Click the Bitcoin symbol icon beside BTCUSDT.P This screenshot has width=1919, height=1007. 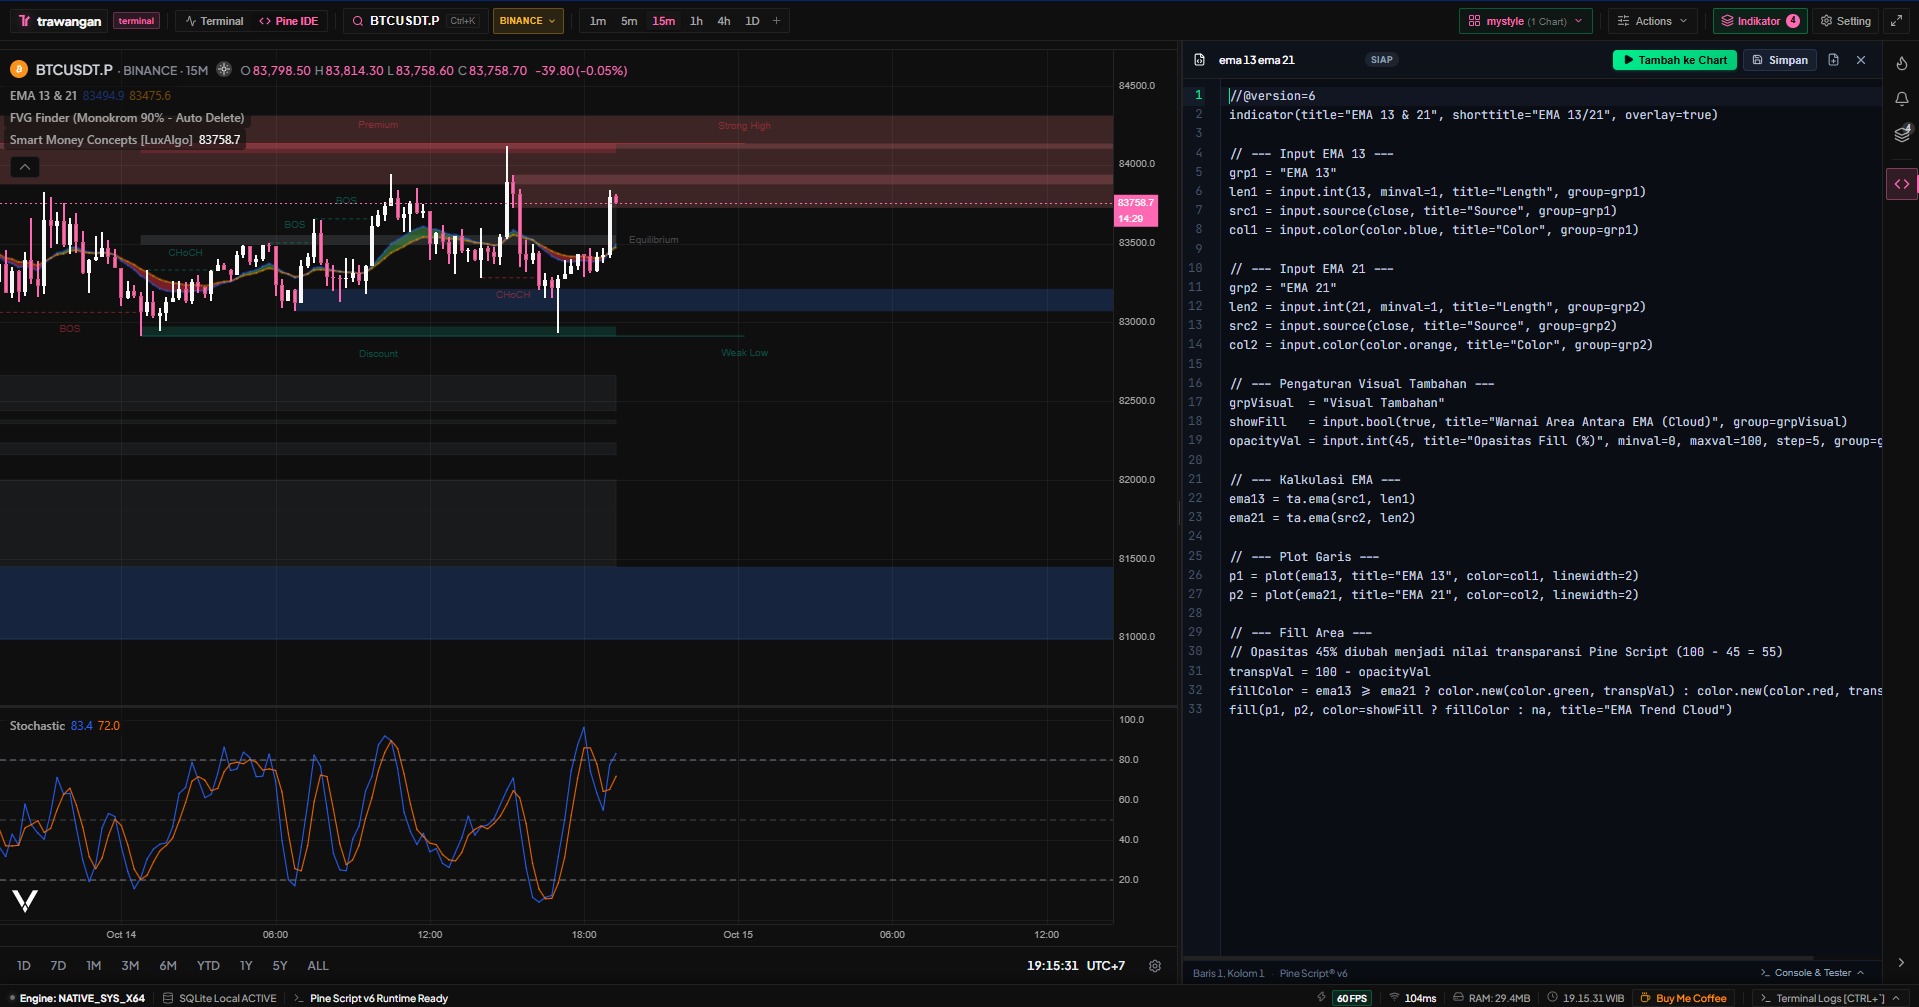point(19,70)
